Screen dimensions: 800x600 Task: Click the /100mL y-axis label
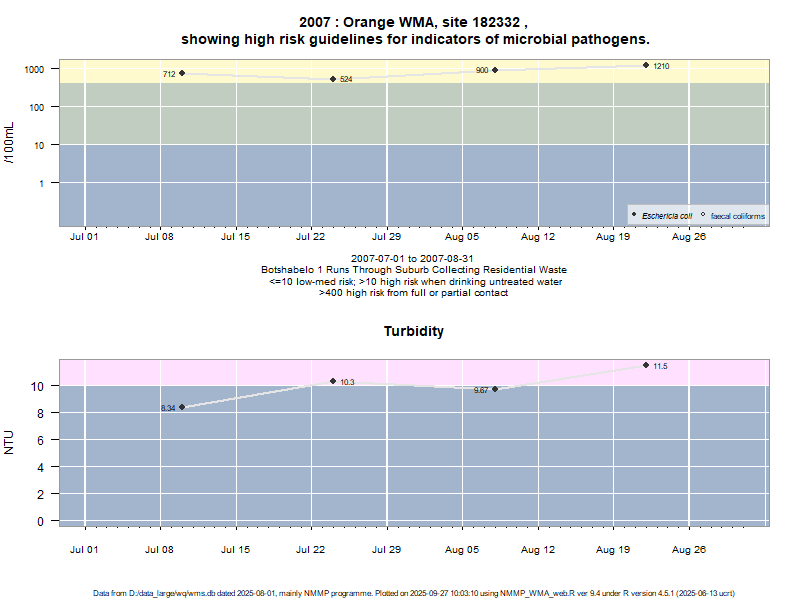[x=10, y=143]
